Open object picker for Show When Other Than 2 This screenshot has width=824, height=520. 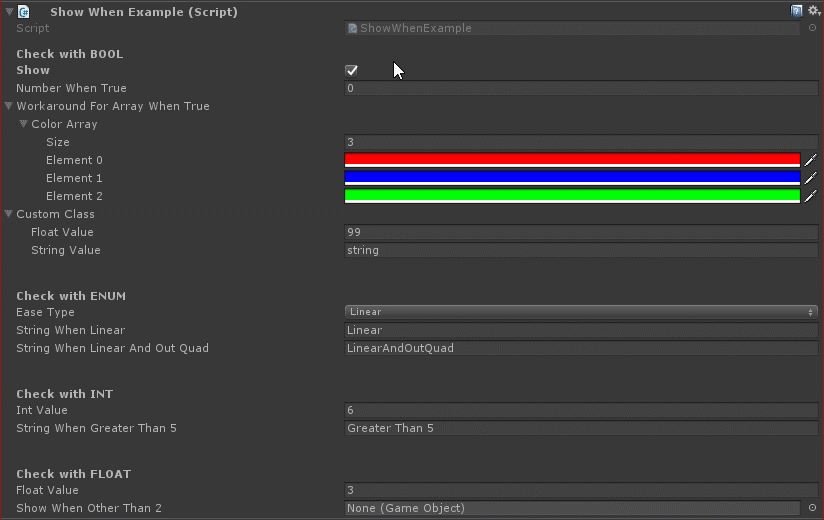812,508
